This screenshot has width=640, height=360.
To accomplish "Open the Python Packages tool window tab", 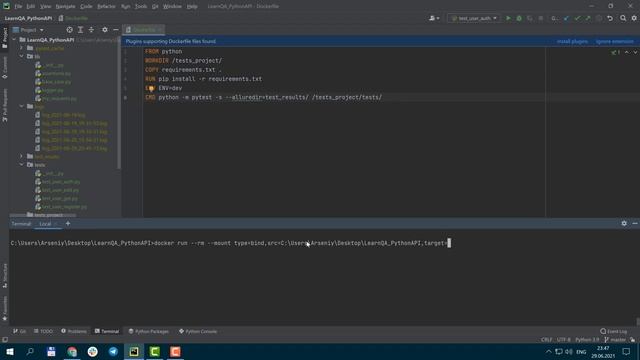I will pyautogui.click(x=149, y=331).
